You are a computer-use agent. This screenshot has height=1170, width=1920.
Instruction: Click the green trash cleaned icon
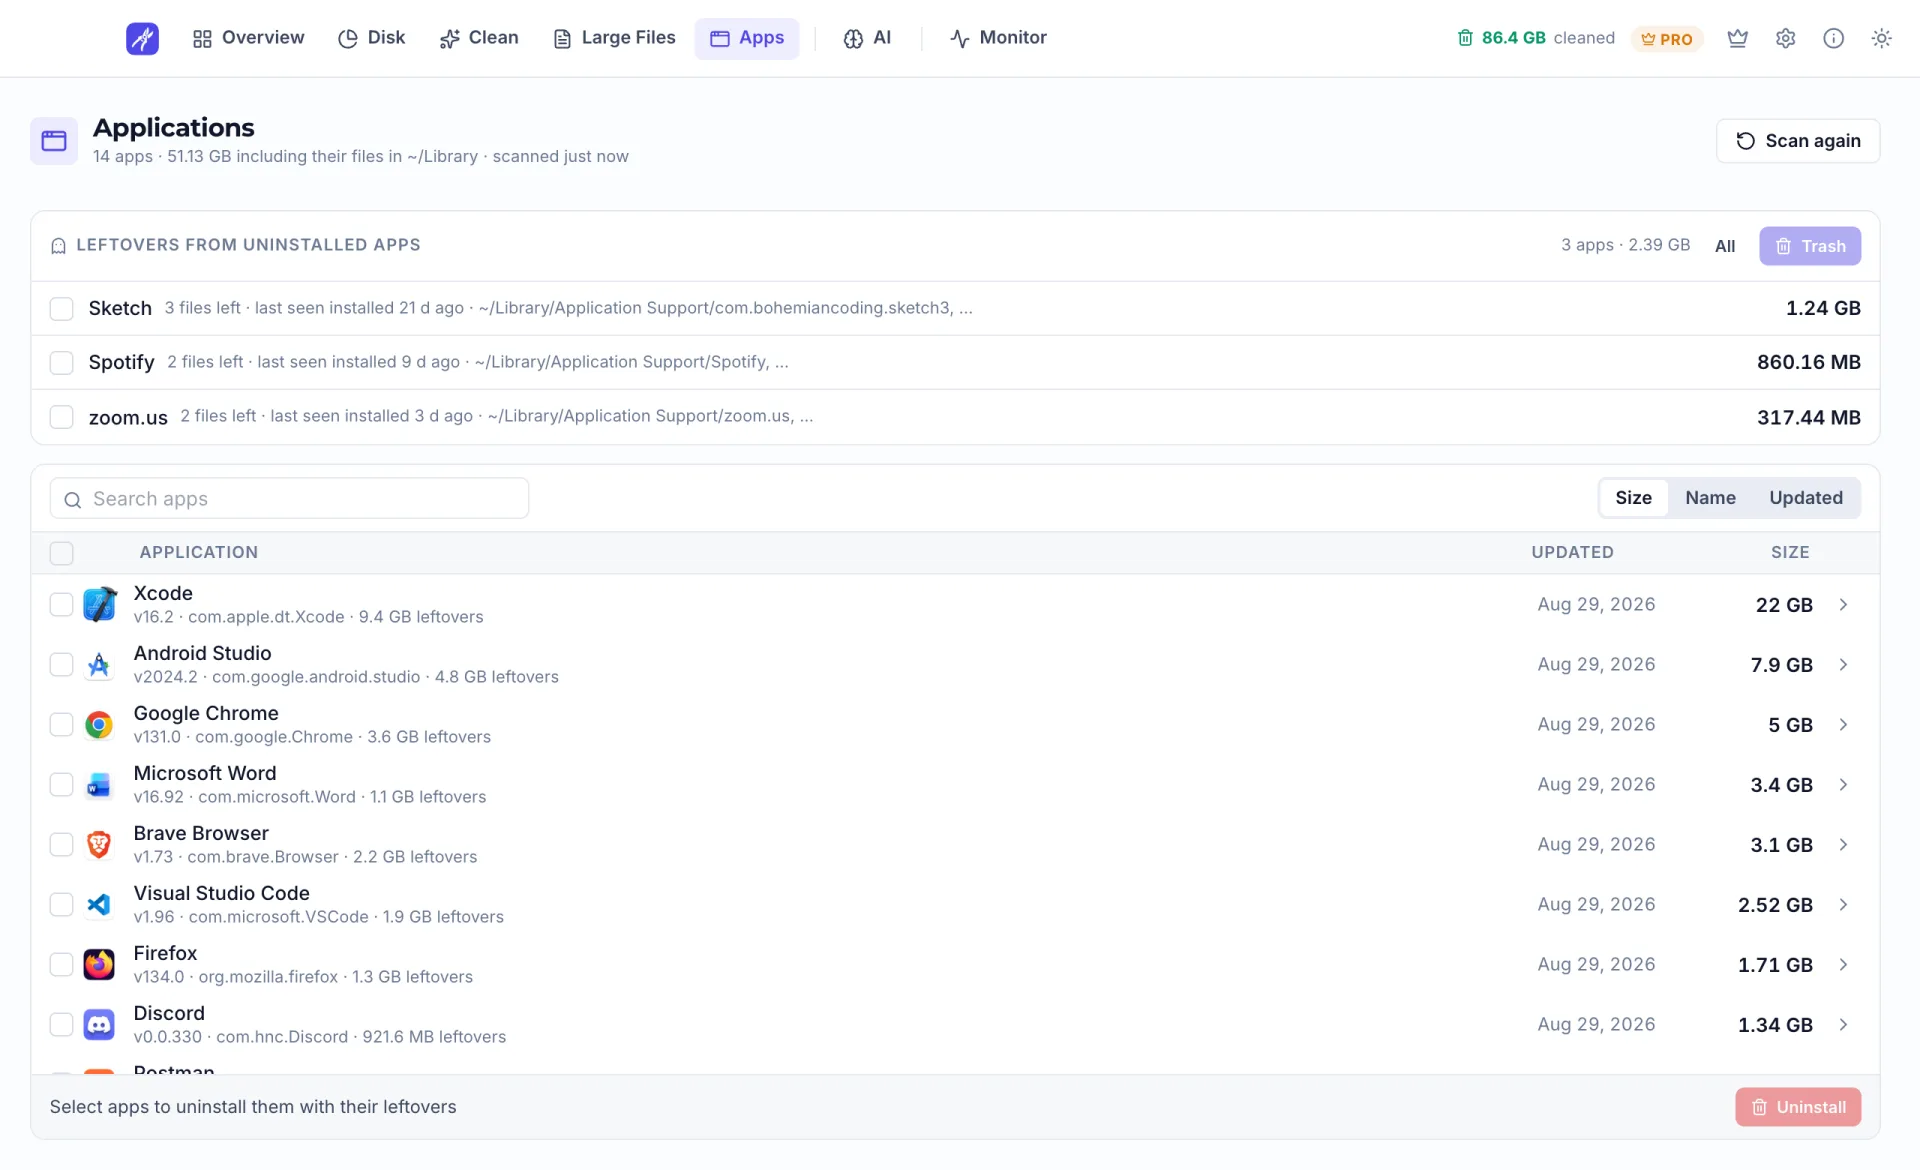click(1465, 38)
